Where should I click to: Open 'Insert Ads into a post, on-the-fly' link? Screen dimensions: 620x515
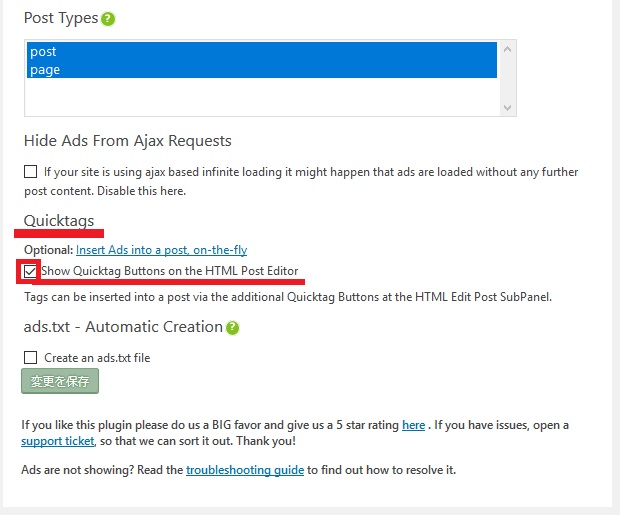point(161,250)
